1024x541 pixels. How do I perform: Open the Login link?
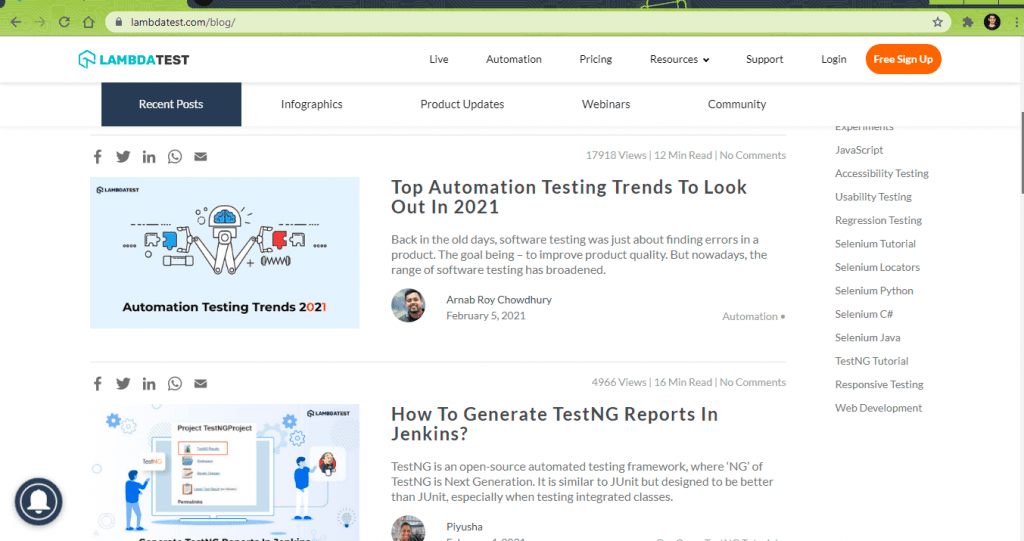click(833, 60)
